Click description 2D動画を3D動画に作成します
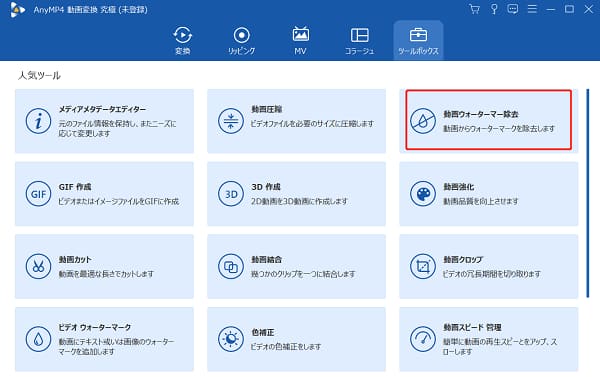600x377 pixels. tap(299, 201)
